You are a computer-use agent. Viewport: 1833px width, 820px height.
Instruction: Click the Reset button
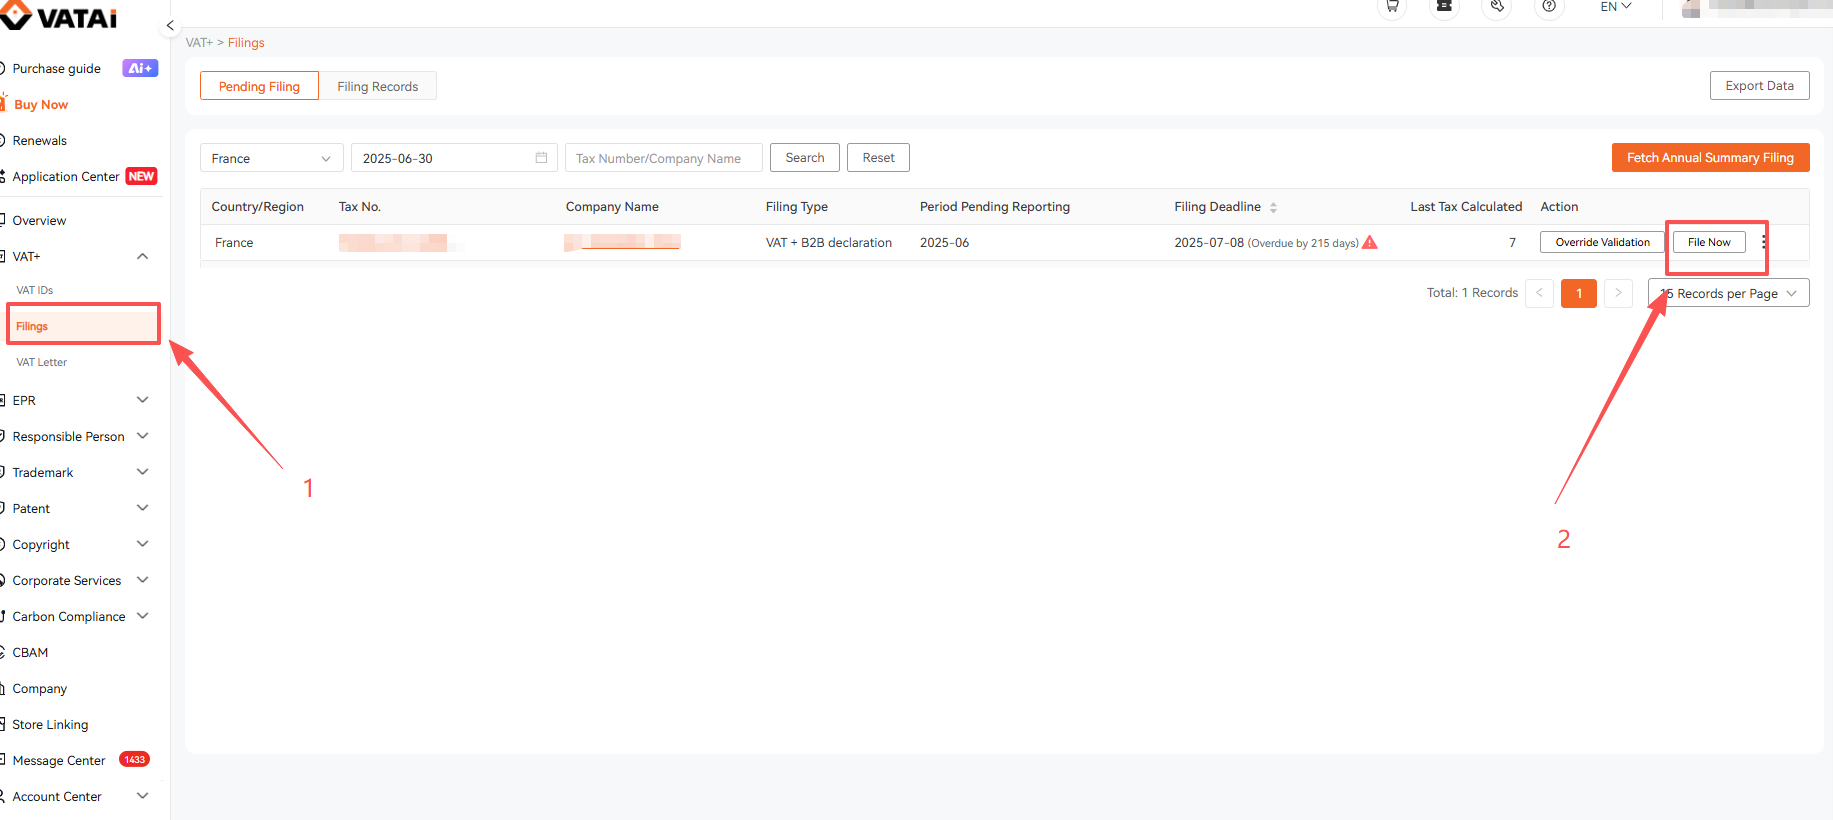(x=879, y=158)
